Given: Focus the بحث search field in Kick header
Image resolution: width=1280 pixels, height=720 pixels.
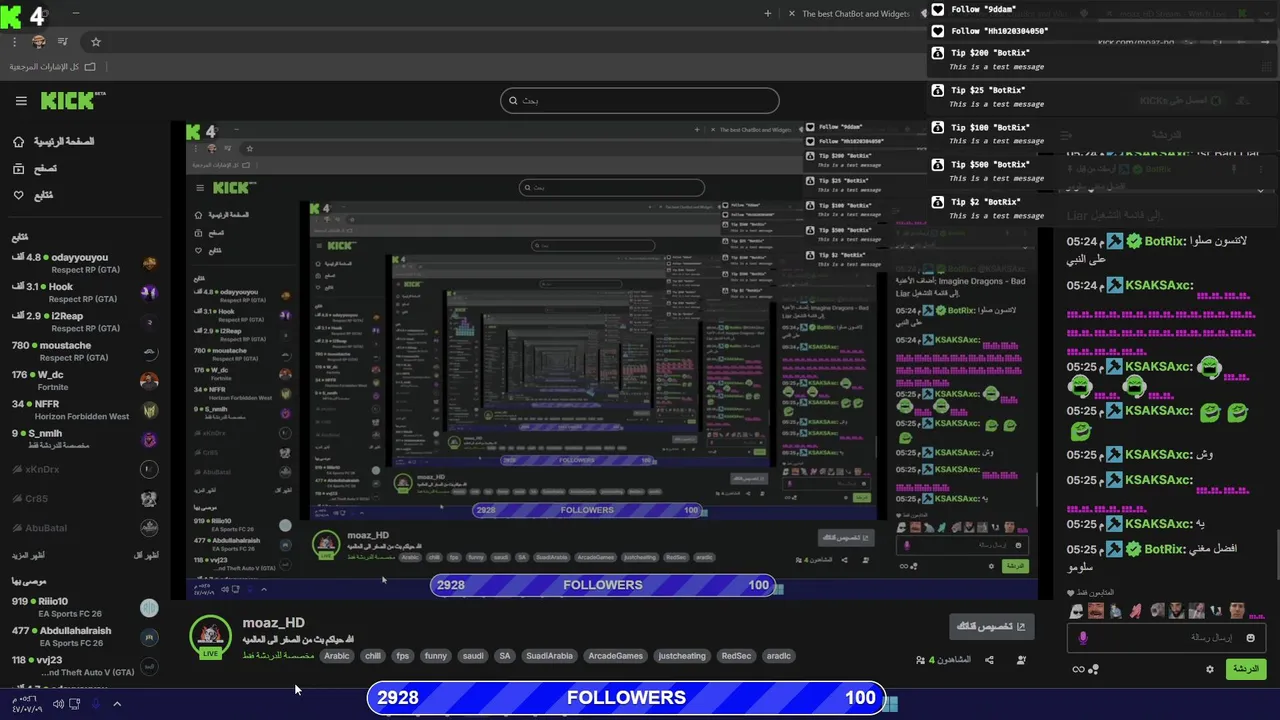Looking at the screenshot, I should click(639, 100).
